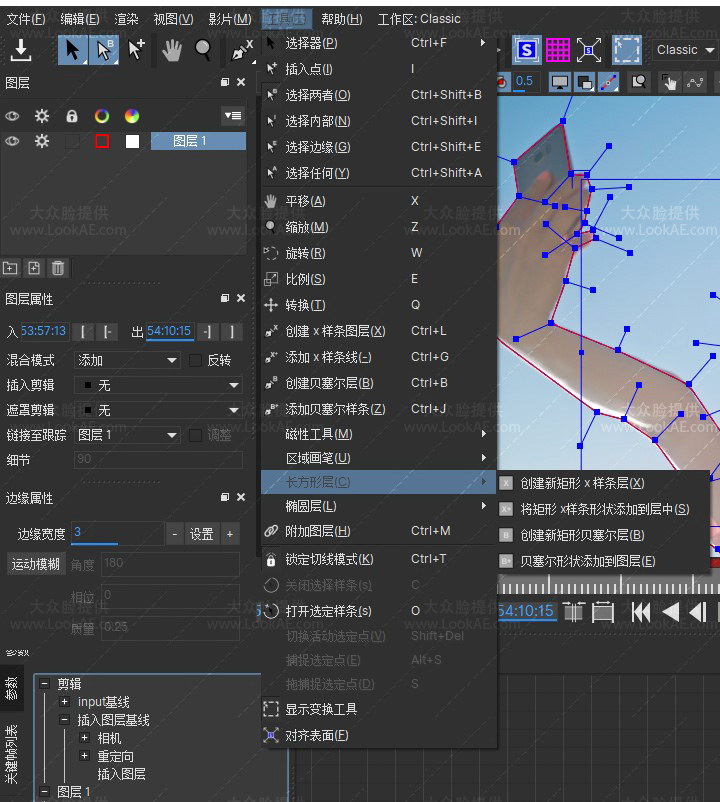Click the Save project download icon

[21, 50]
